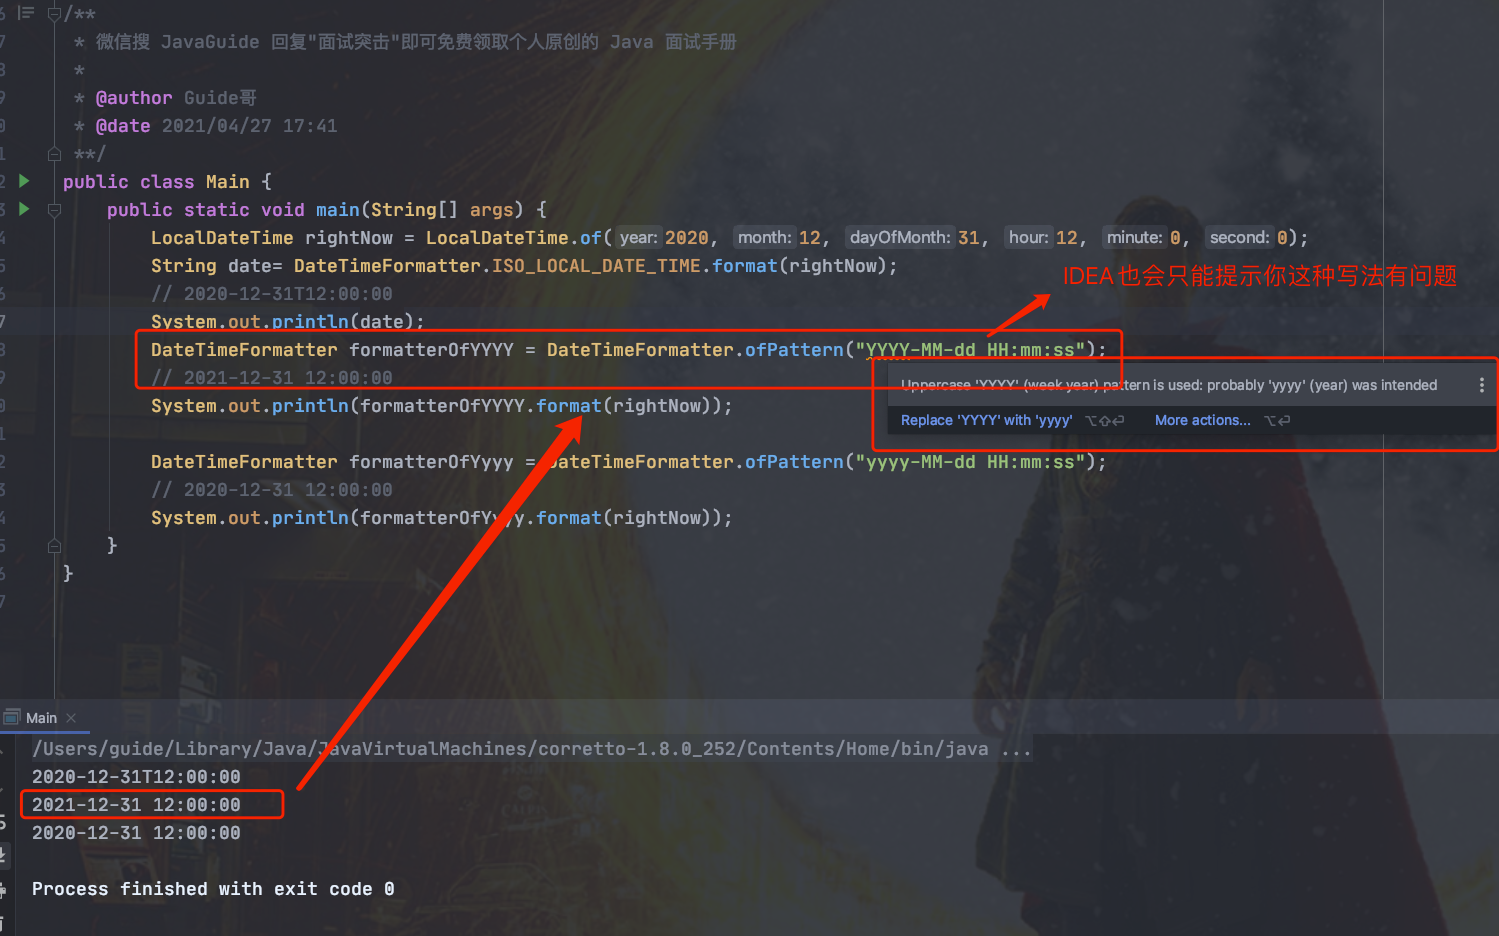Click the scroll-to-end icon in run sidebar
1499x936 pixels.
pyautogui.click(x=3, y=855)
